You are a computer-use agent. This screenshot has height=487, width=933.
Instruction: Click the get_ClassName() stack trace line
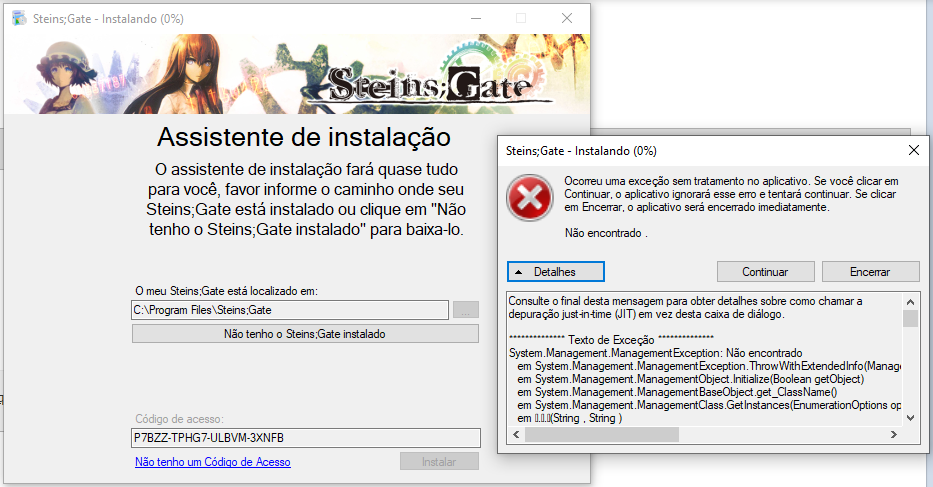pos(677,392)
